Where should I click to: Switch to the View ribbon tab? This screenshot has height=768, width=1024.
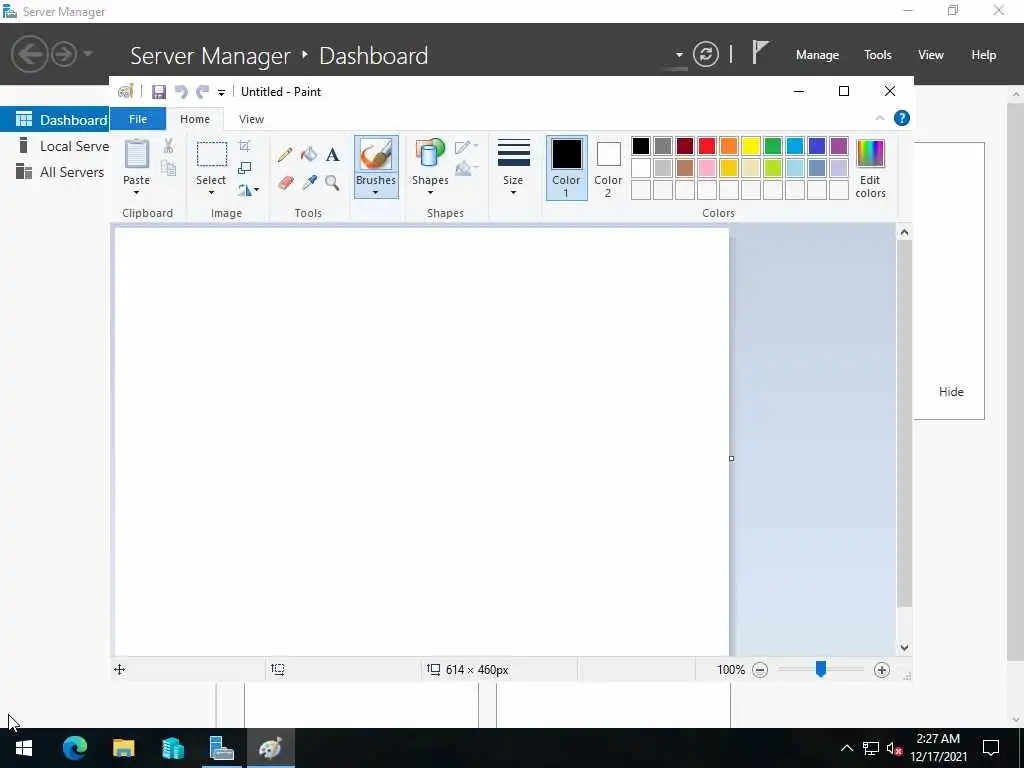pos(251,119)
